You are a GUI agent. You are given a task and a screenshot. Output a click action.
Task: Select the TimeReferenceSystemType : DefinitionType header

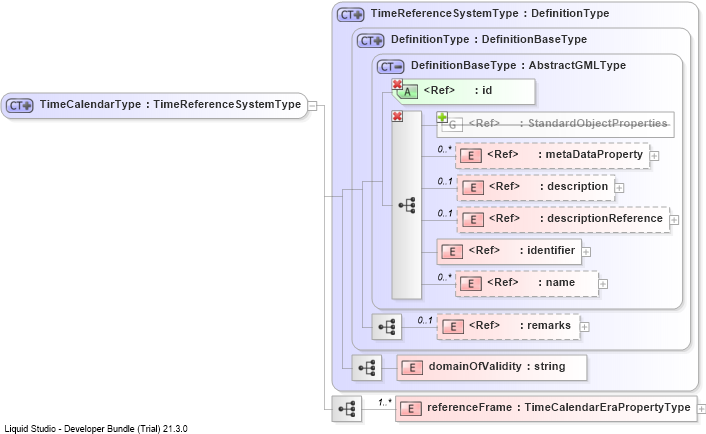pos(490,14)
